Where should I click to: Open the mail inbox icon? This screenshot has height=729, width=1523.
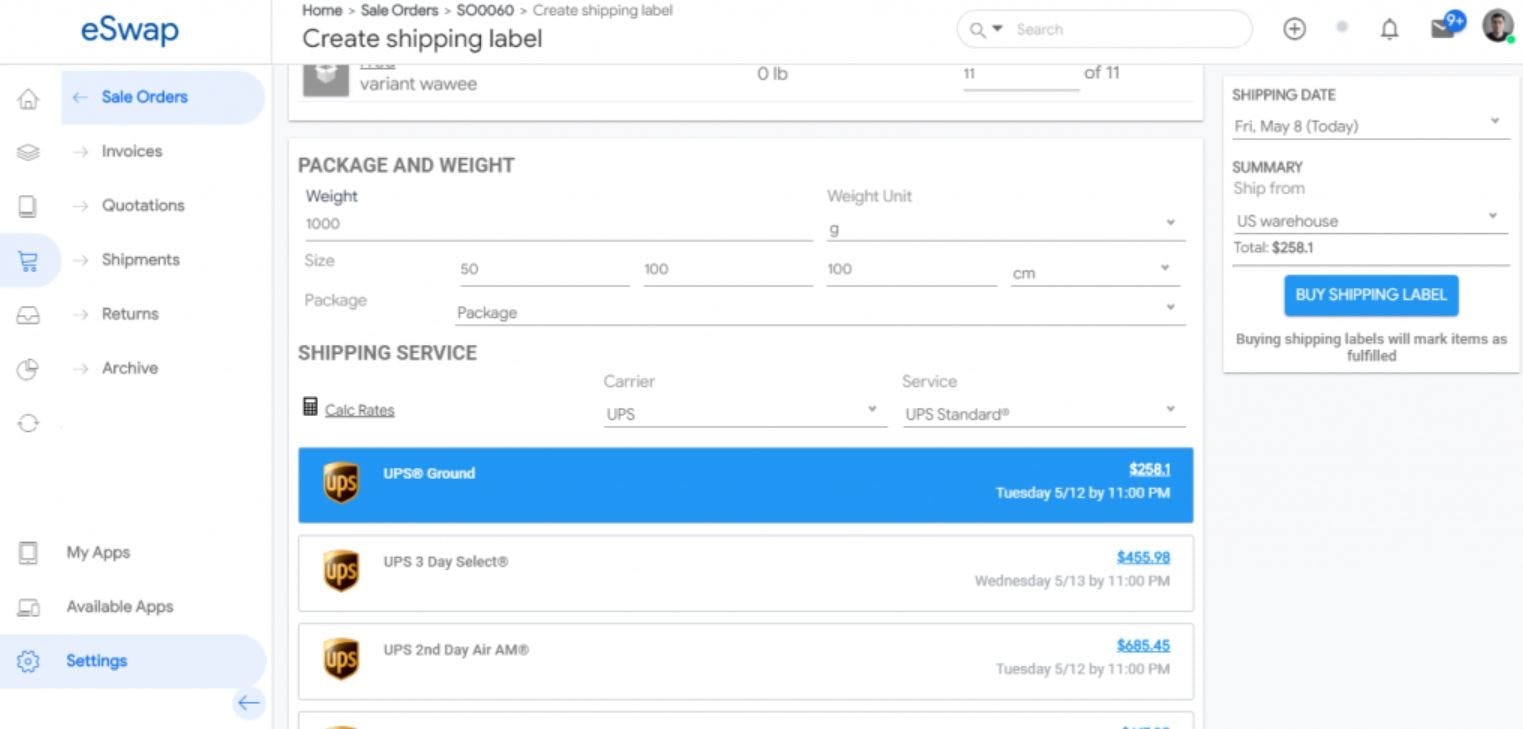point(1443,28)
